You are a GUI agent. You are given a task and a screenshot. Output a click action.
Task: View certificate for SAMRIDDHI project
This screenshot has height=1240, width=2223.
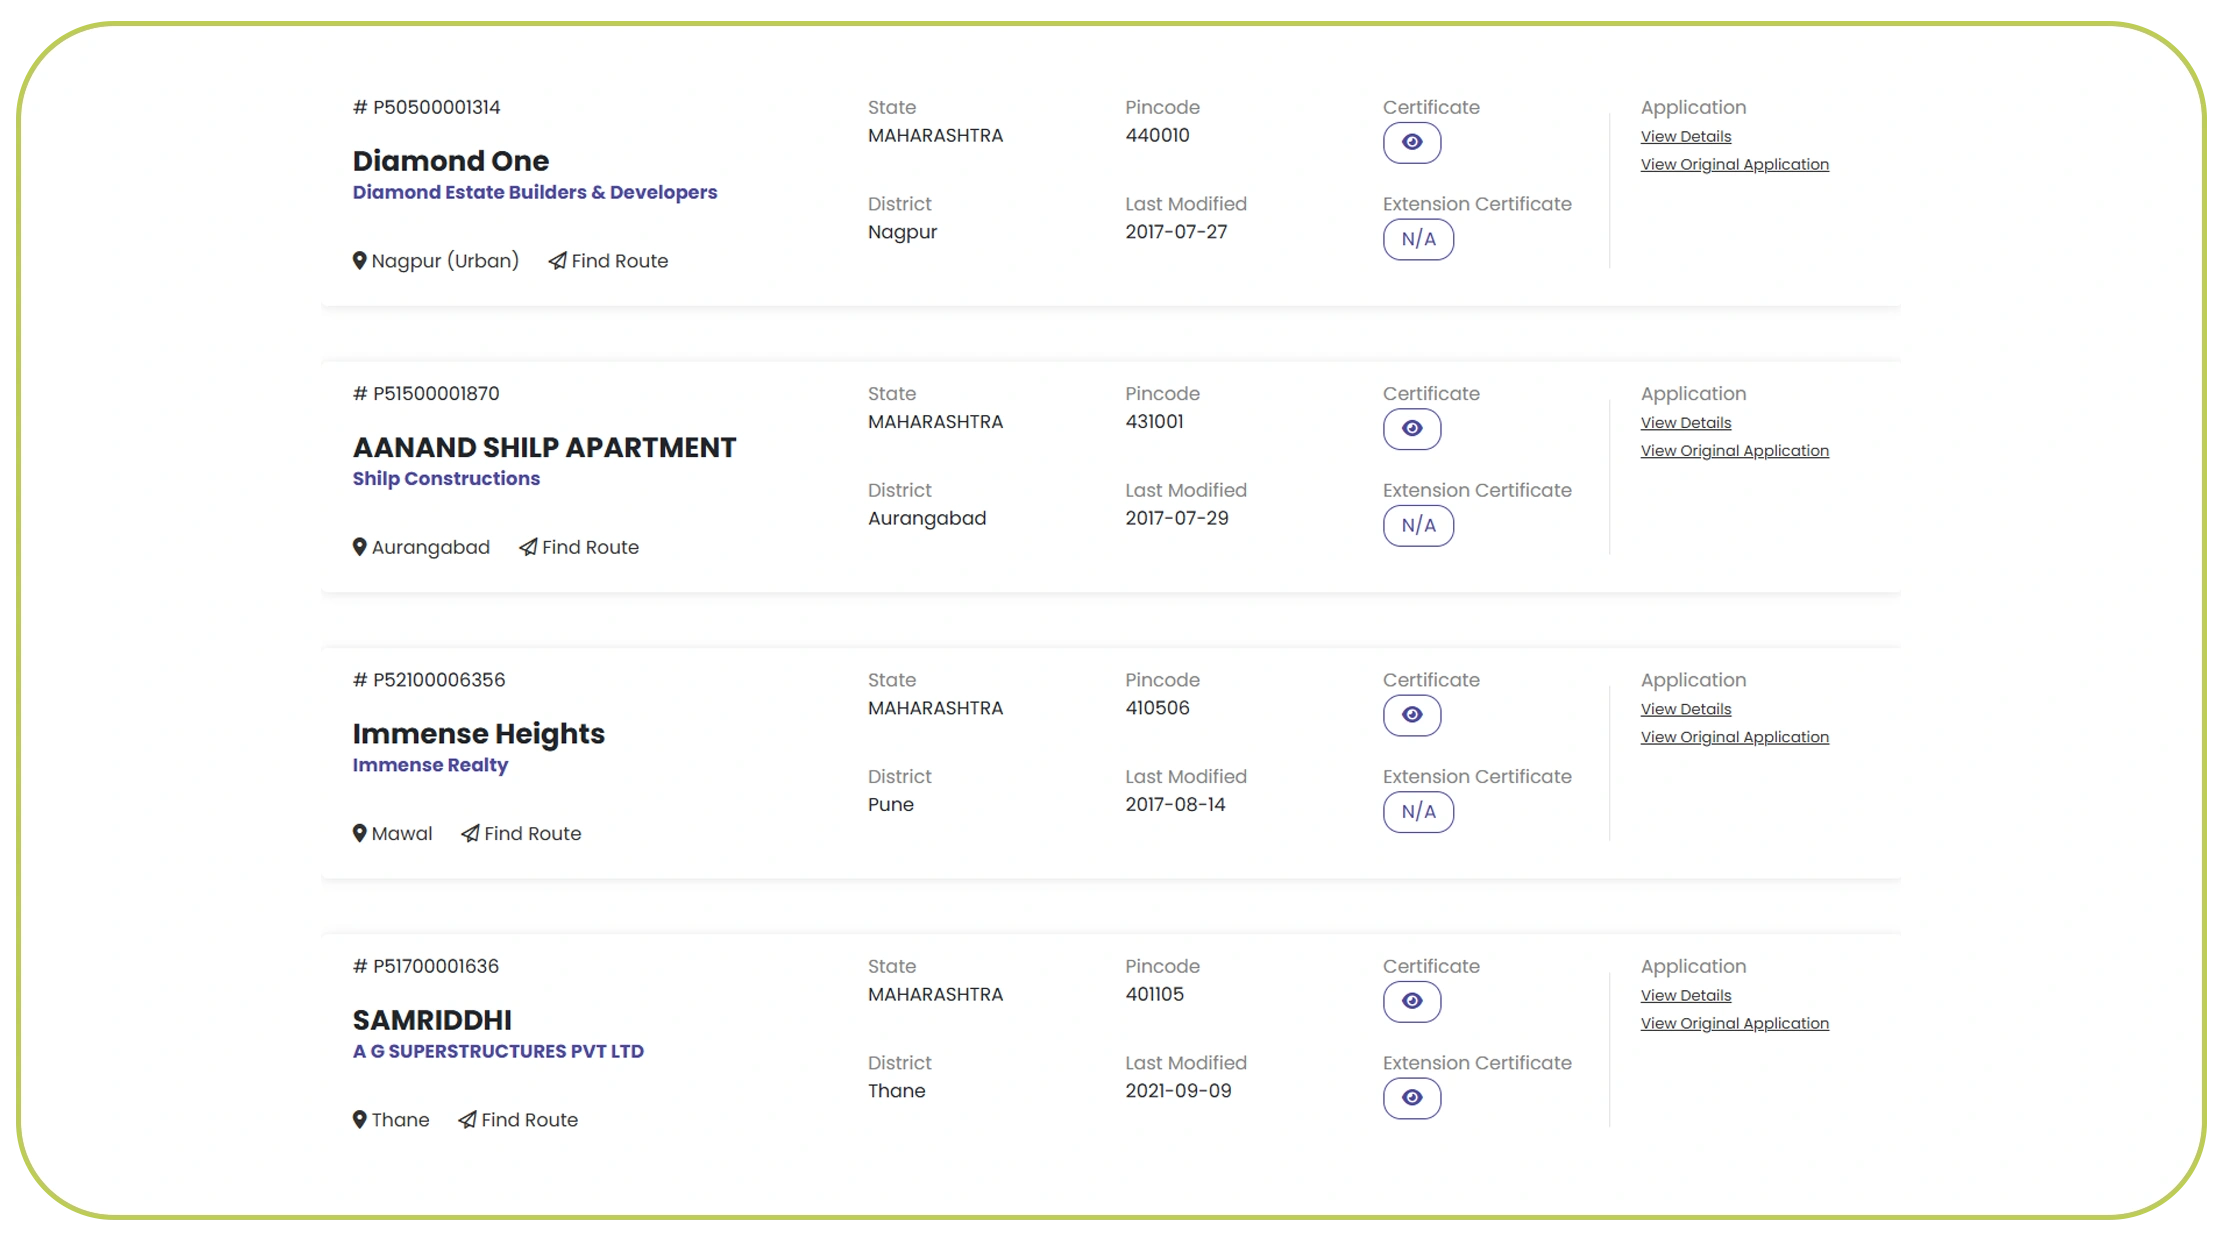[x=1411, y=1001]
